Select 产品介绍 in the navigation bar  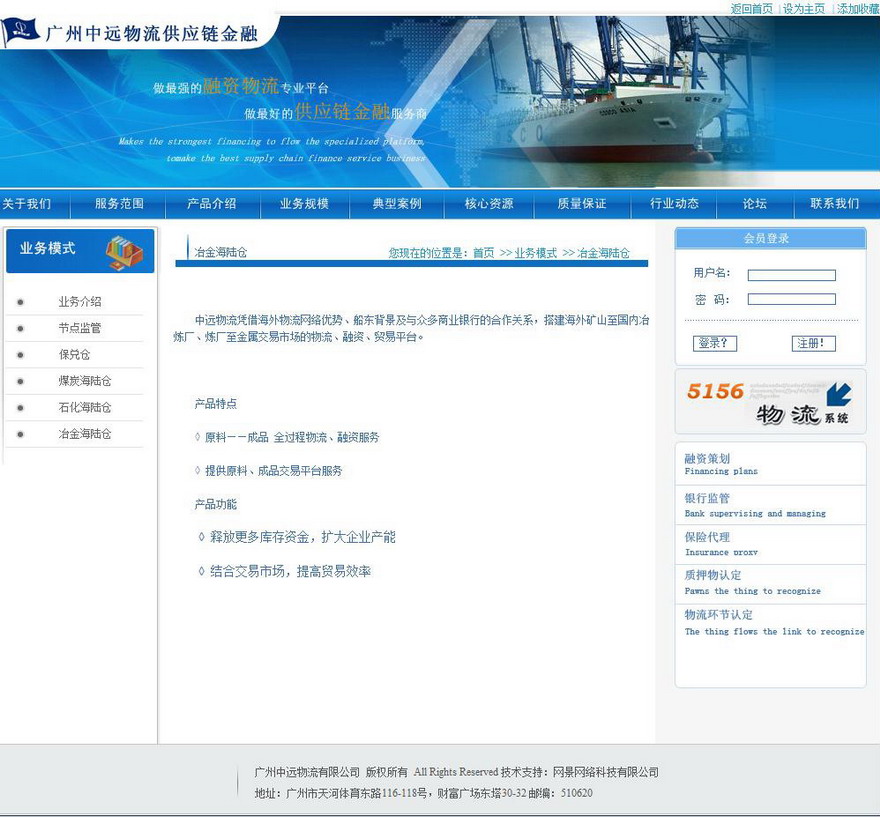(212, 204)
